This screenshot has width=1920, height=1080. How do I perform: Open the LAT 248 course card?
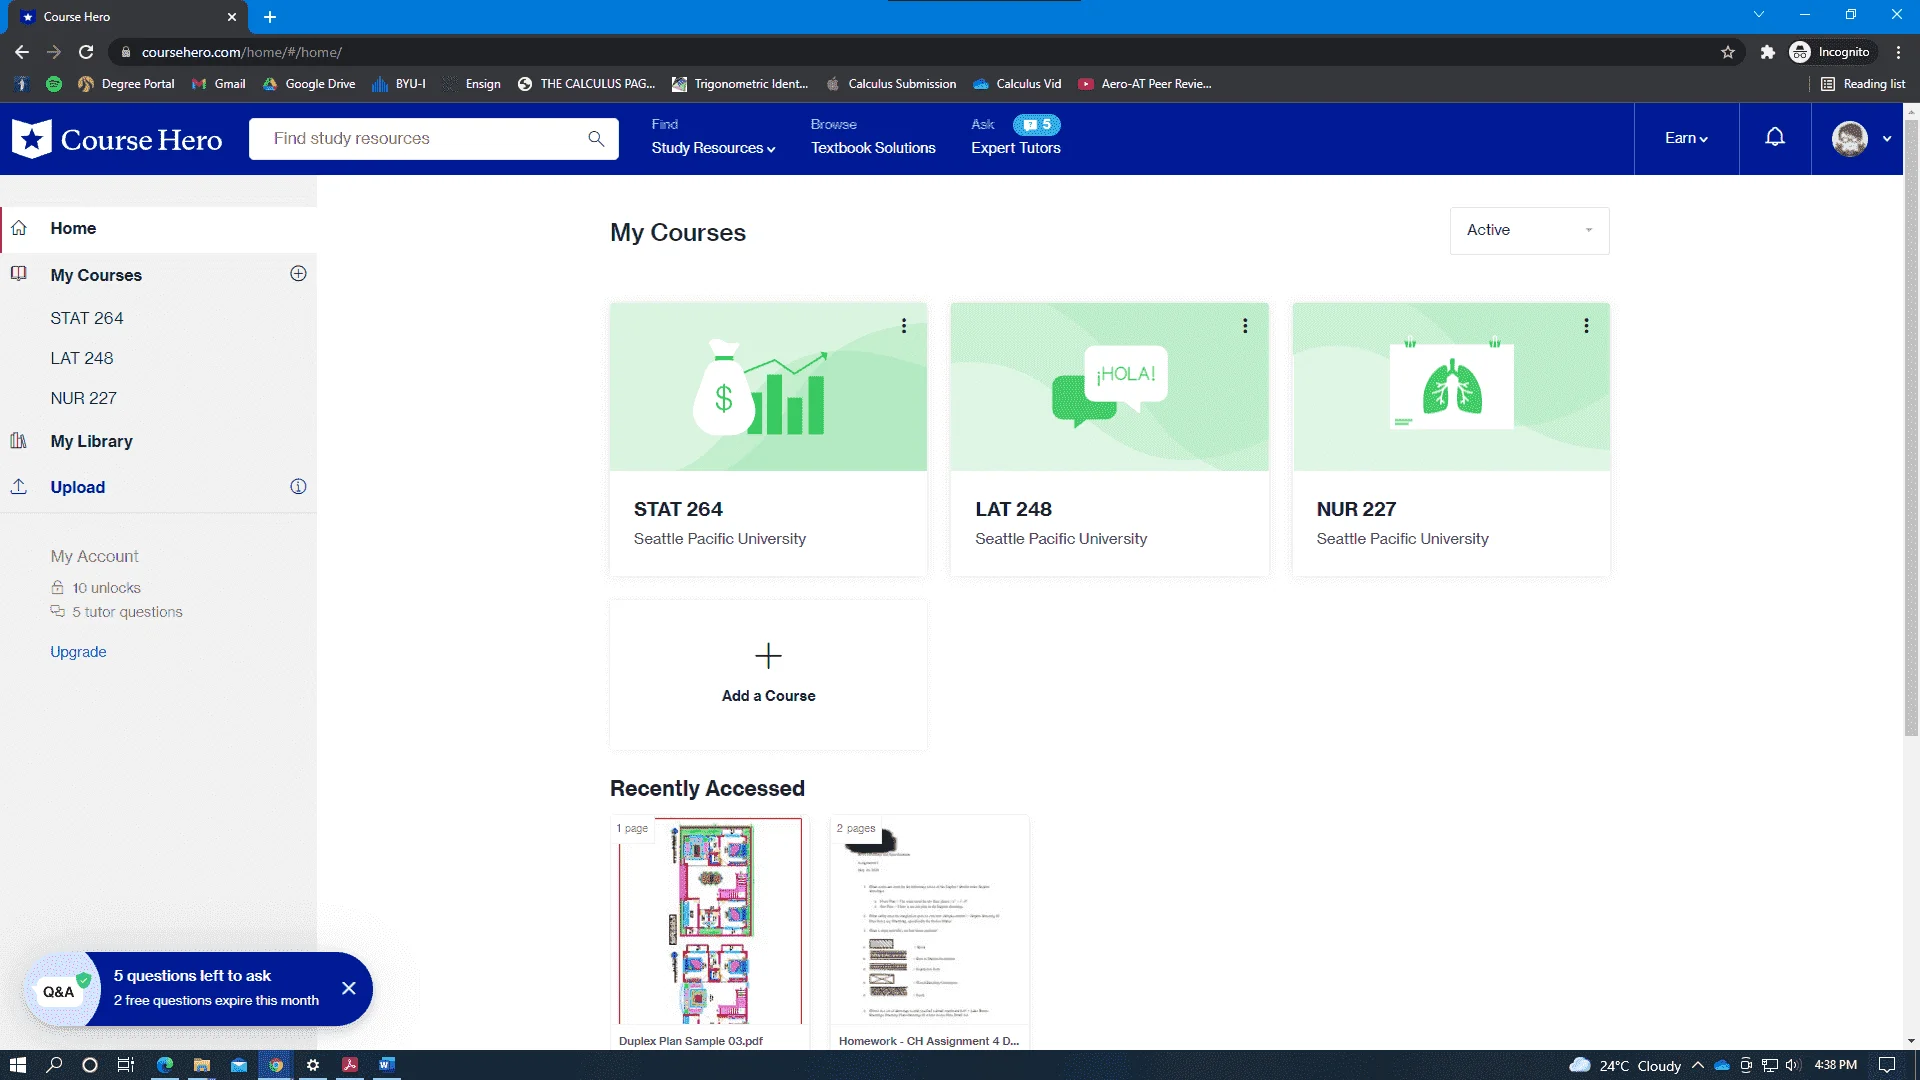click(x=1109, y=439)
